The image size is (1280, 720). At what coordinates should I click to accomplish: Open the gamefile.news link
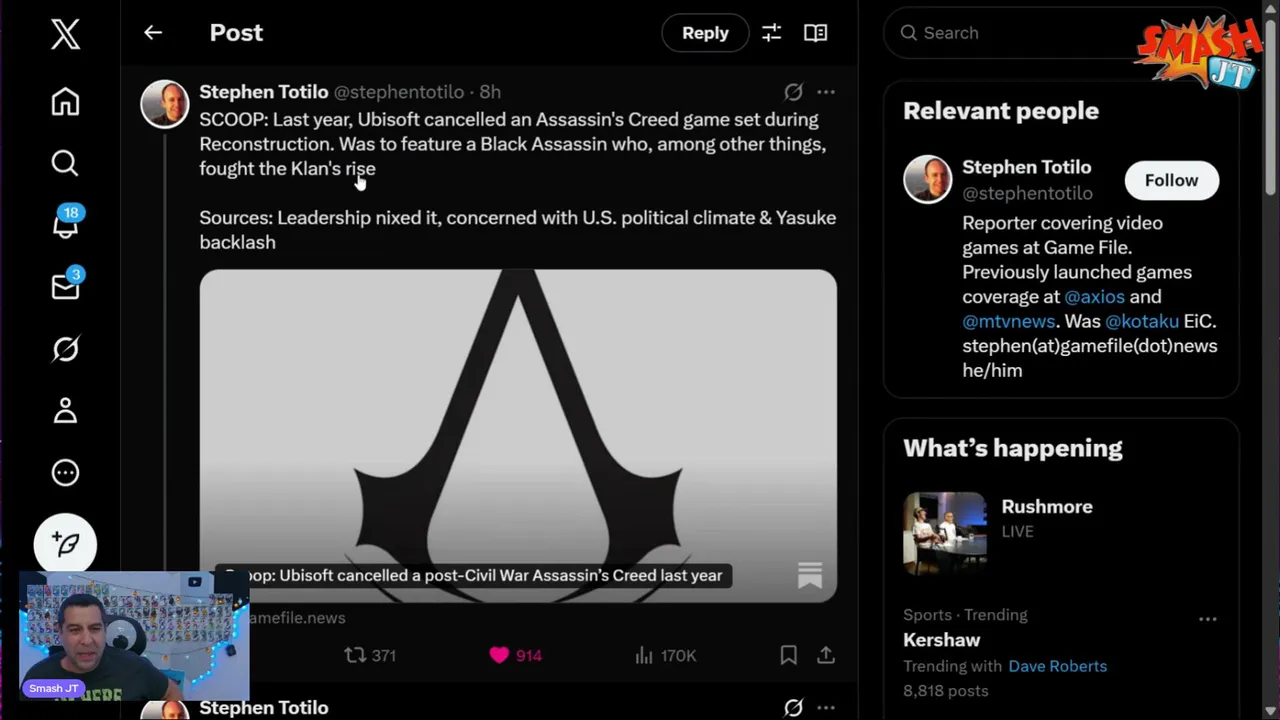tap(295, 617)
